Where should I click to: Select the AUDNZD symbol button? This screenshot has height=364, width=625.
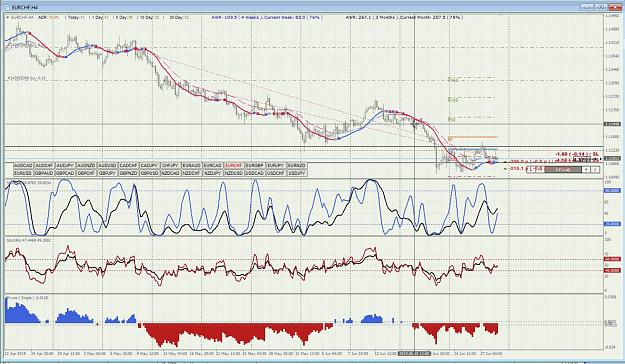(x=87, y=165)
